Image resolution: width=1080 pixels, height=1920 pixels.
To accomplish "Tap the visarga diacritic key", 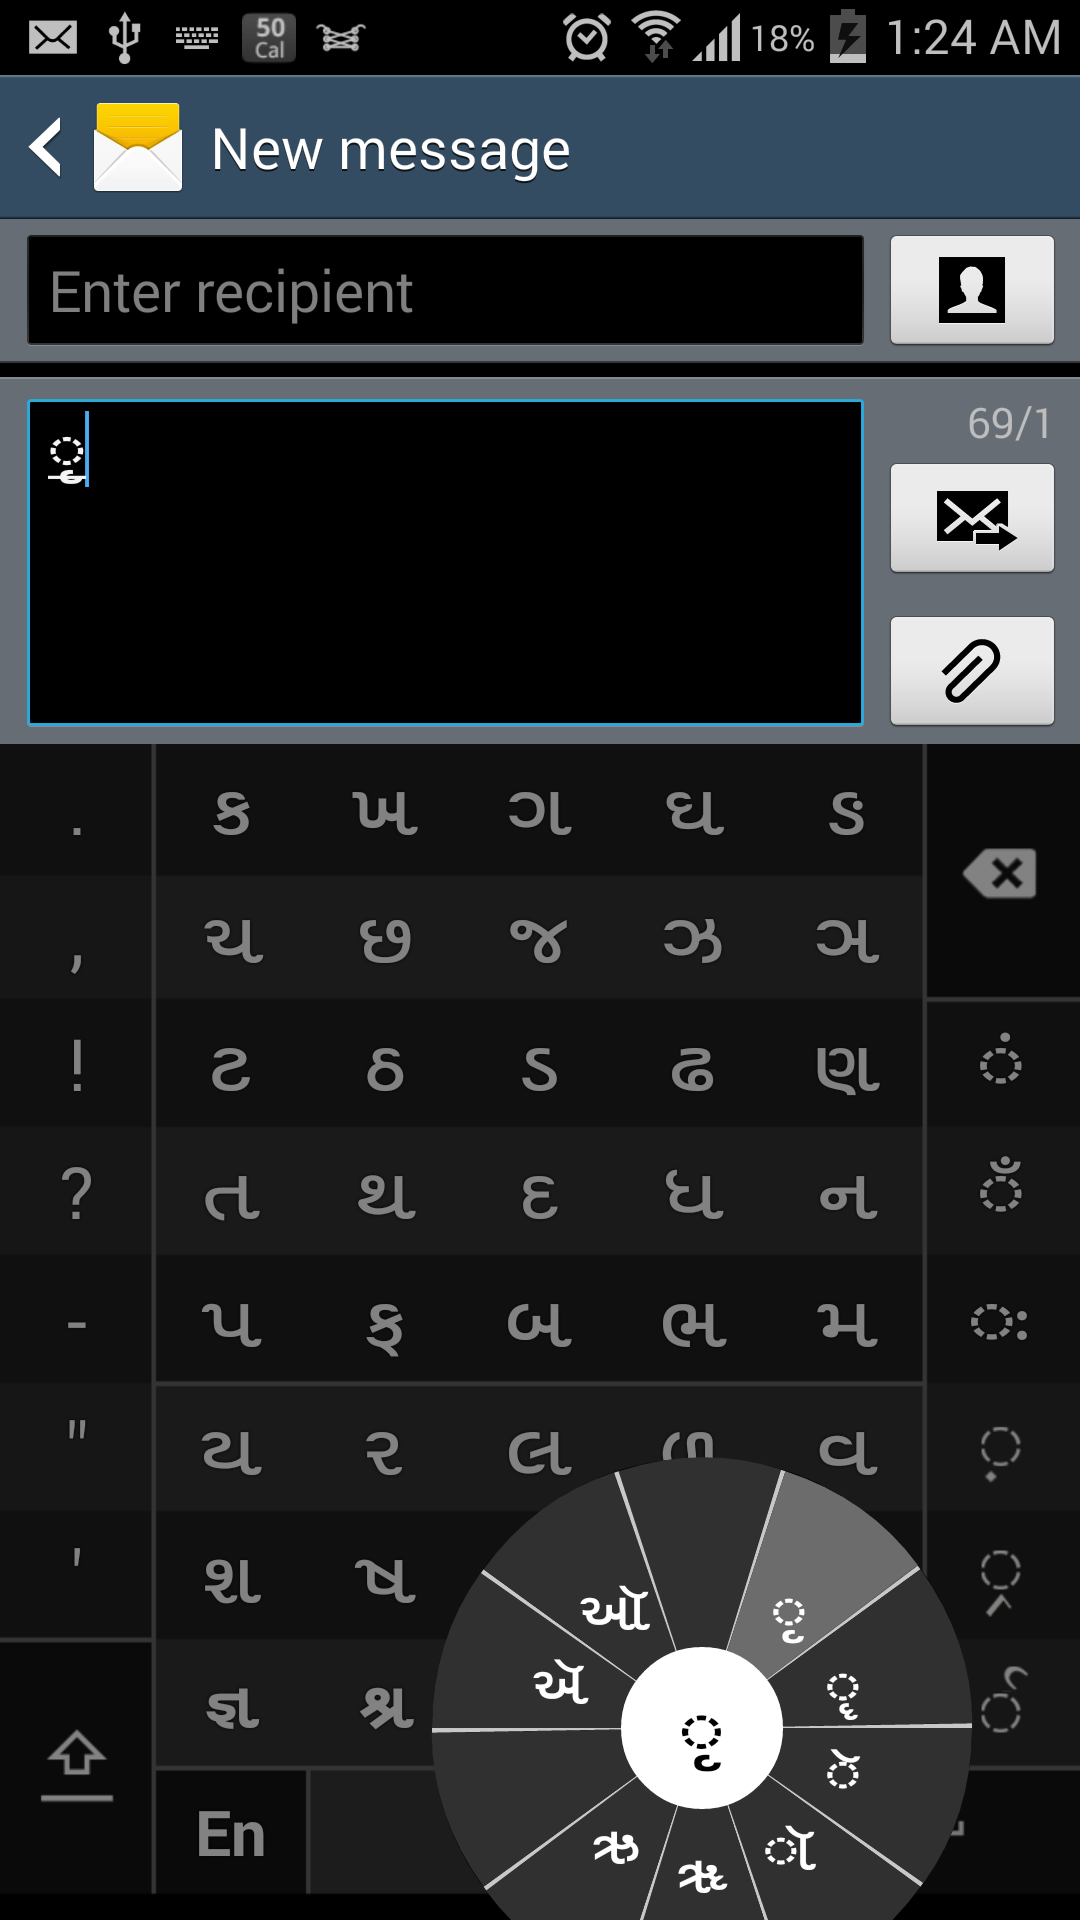I will 1001,1322.
